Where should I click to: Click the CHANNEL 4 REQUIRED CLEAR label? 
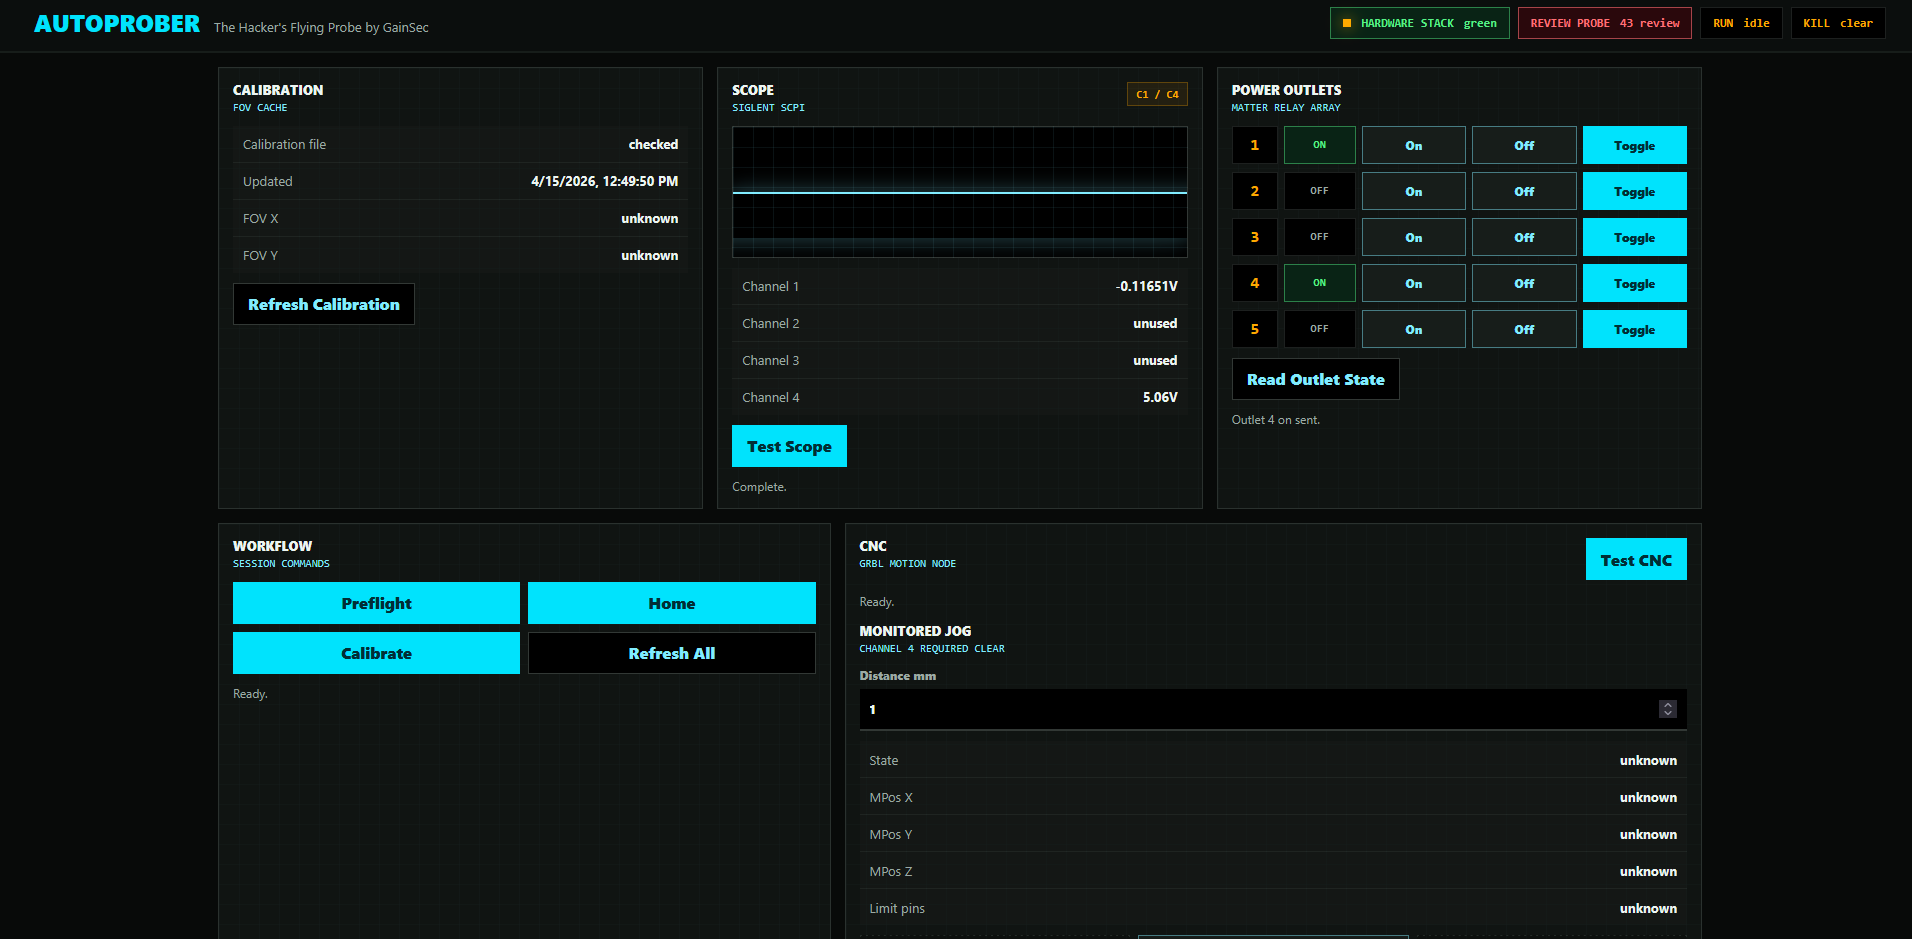coord(931,648)
